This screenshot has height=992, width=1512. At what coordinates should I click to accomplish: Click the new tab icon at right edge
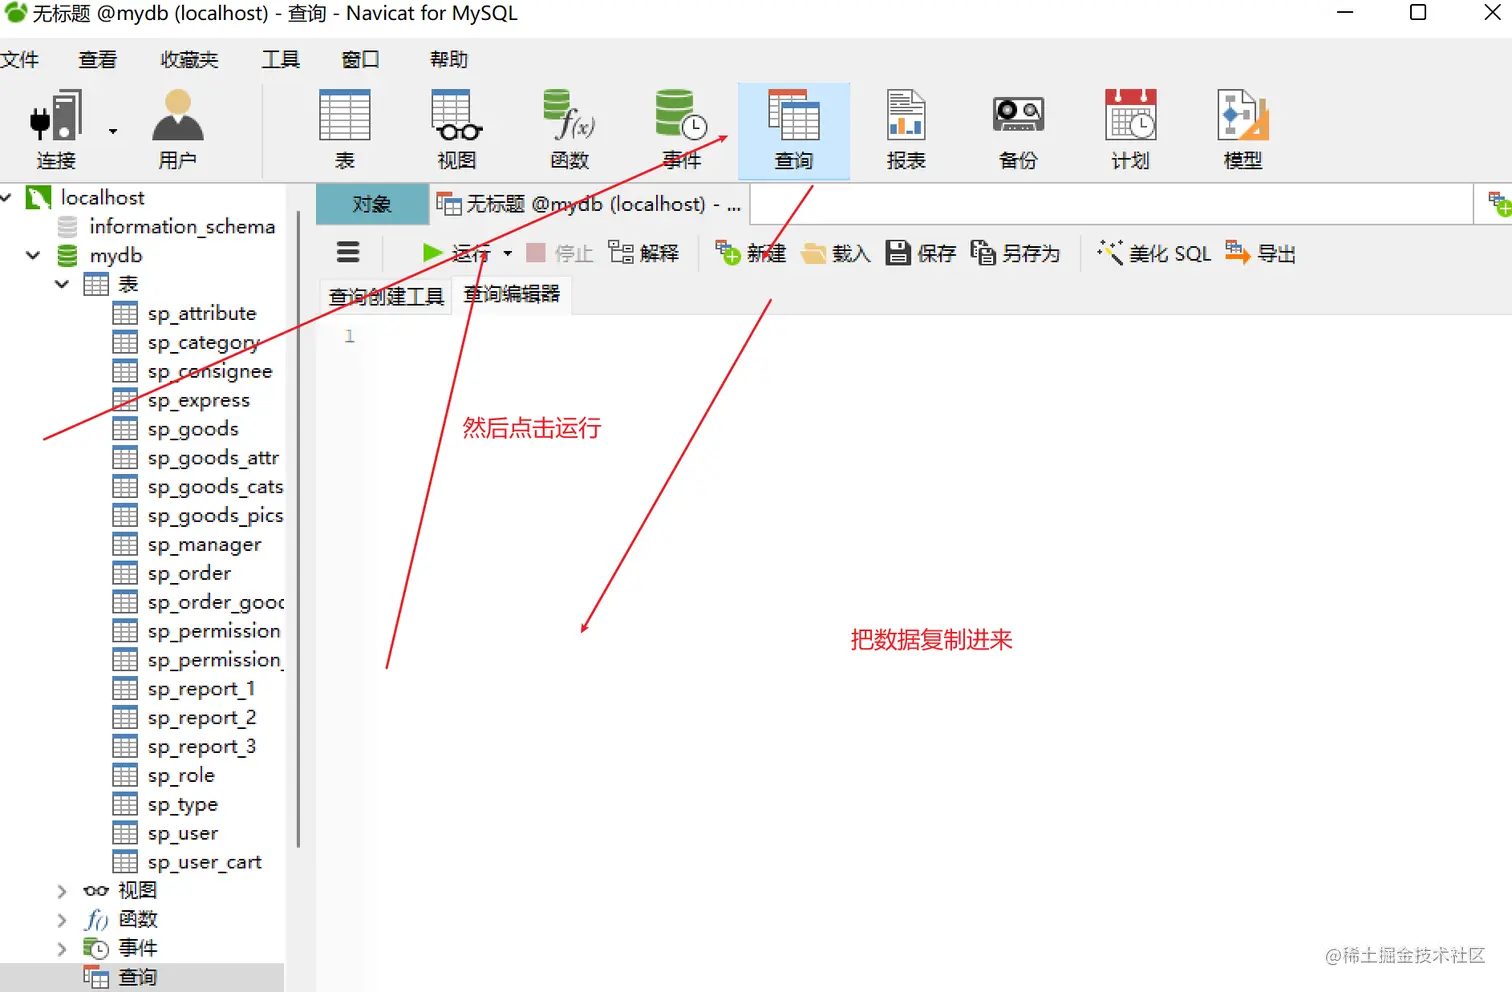[1499, 204]
